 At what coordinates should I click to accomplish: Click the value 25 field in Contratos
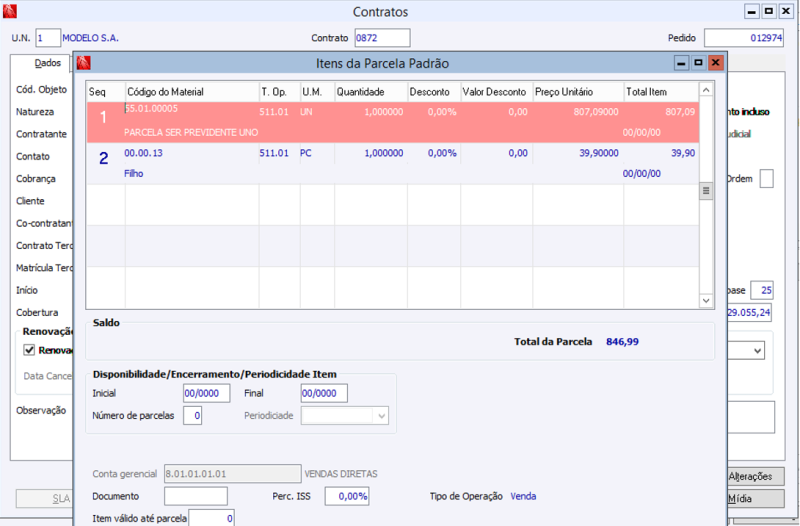(x=762, y=290)
